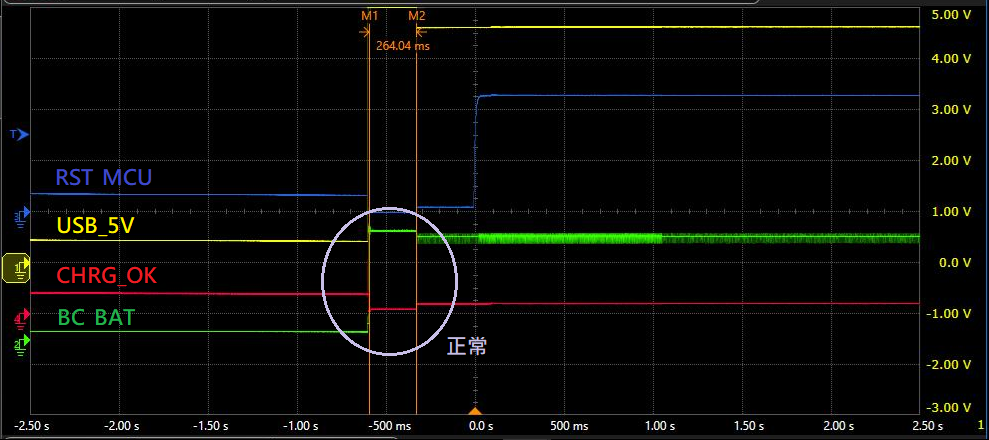Click the 0.0 s time axis label
Screen dimensions: 989x440
pos(481,426)
